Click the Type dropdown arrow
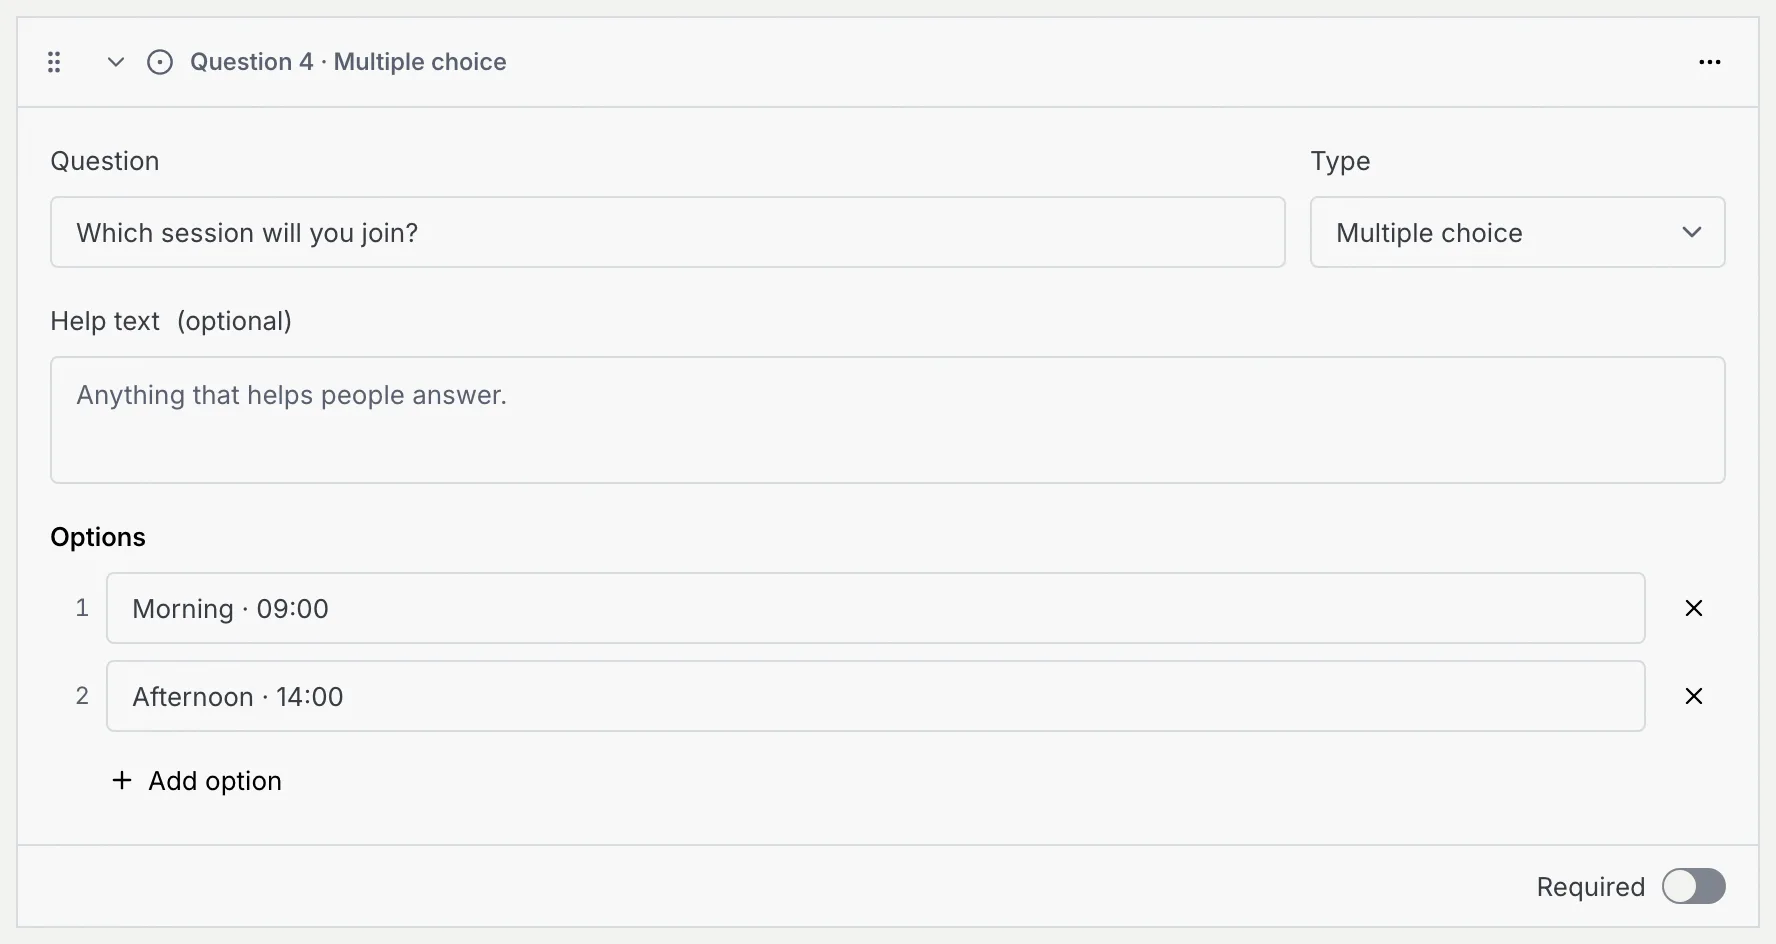 click(1692, 232)
